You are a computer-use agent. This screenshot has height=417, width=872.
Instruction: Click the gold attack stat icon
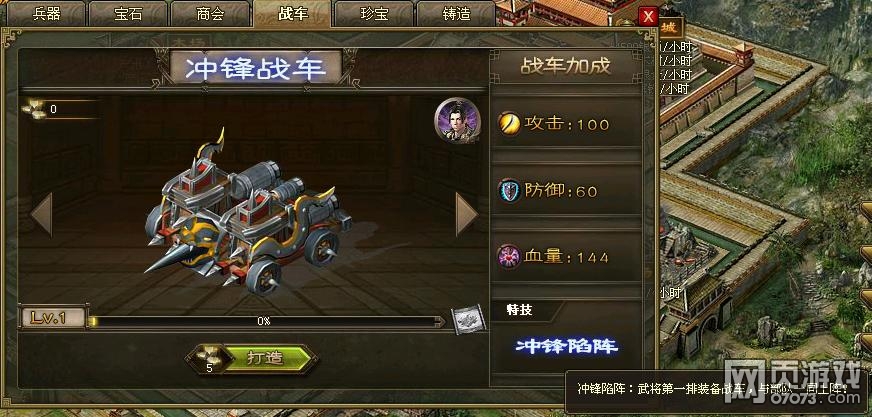coord(509,123)
